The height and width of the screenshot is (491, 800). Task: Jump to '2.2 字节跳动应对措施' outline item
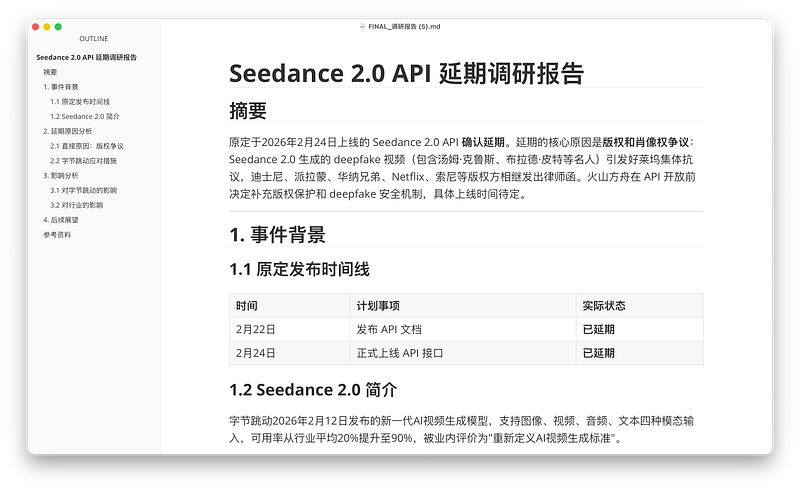(x=83, y=161)
